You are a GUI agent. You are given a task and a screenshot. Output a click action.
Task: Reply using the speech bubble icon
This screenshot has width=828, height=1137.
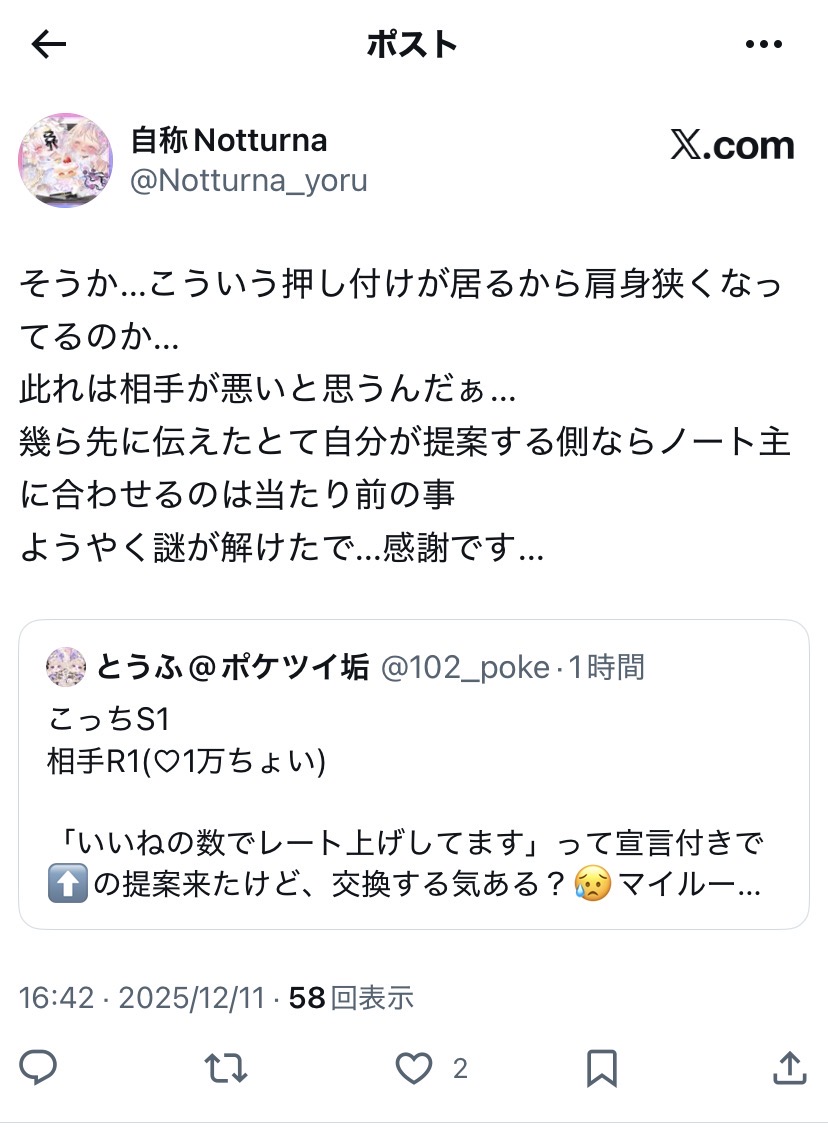pyautogui.click(x=38, y=1069)
